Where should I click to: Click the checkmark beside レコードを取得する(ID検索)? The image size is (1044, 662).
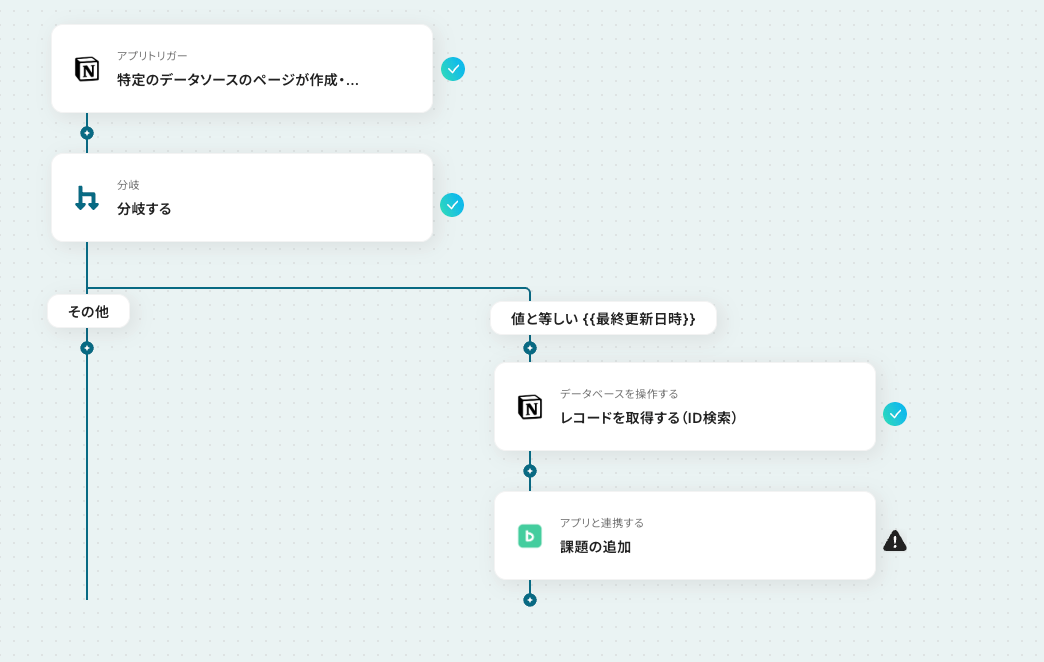pyautogui.click(x=895, y=414)
